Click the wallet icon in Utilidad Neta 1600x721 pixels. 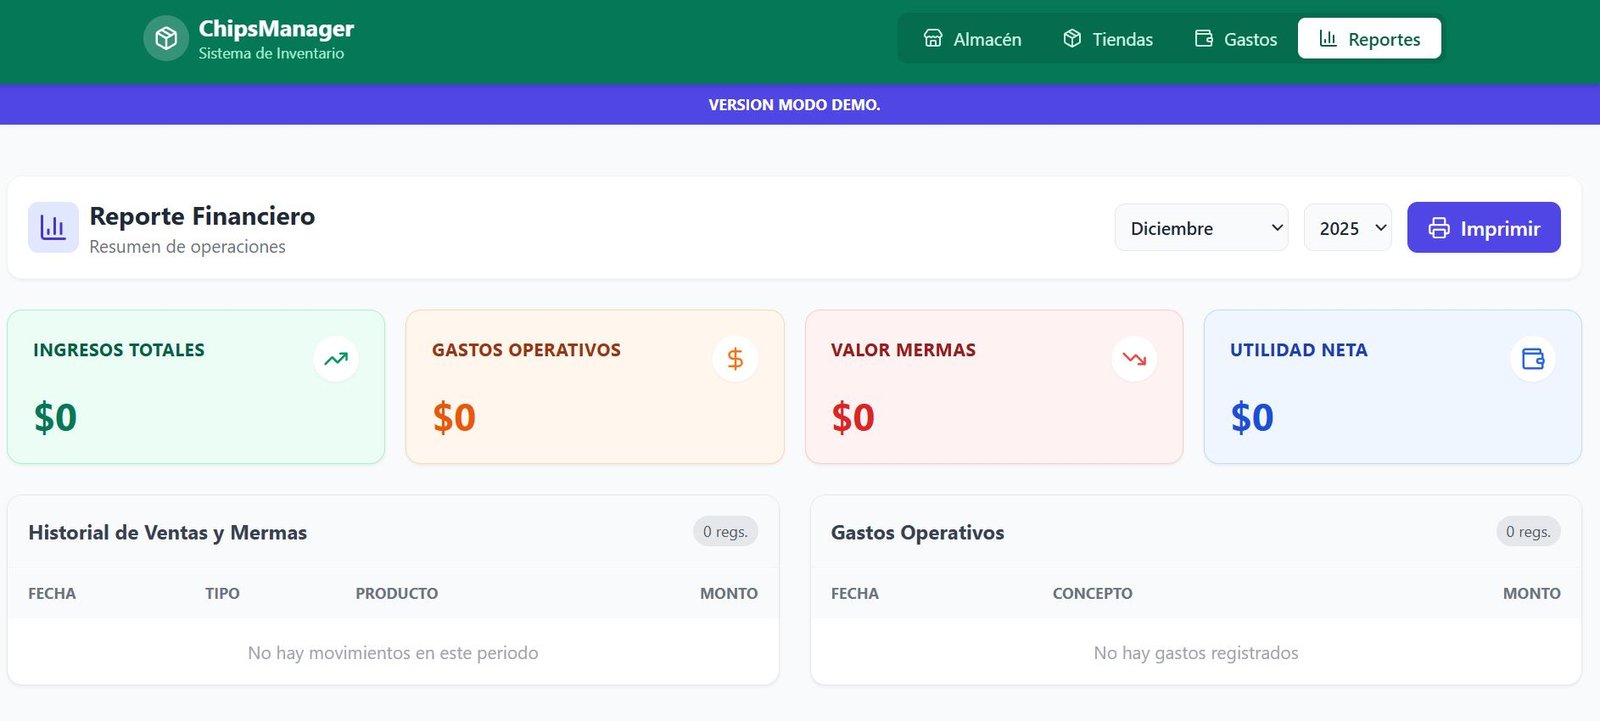(x=1532, y=359)
